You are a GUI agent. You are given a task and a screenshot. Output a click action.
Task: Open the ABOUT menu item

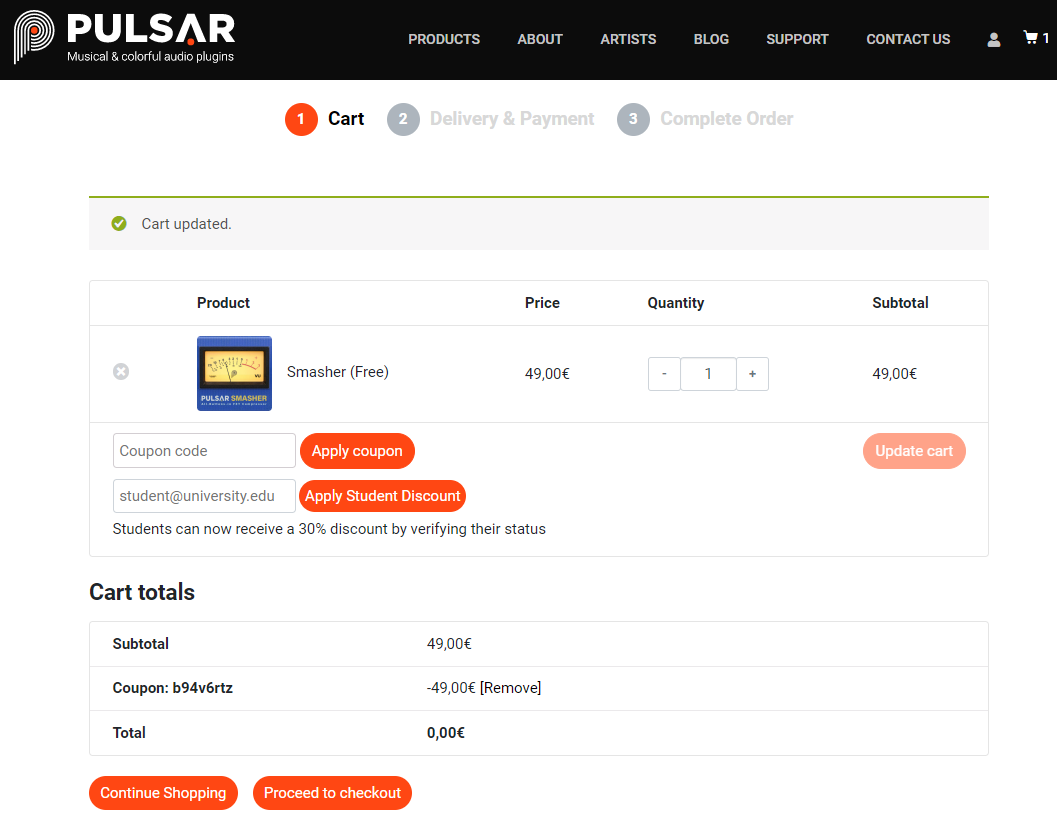[540, 40]
